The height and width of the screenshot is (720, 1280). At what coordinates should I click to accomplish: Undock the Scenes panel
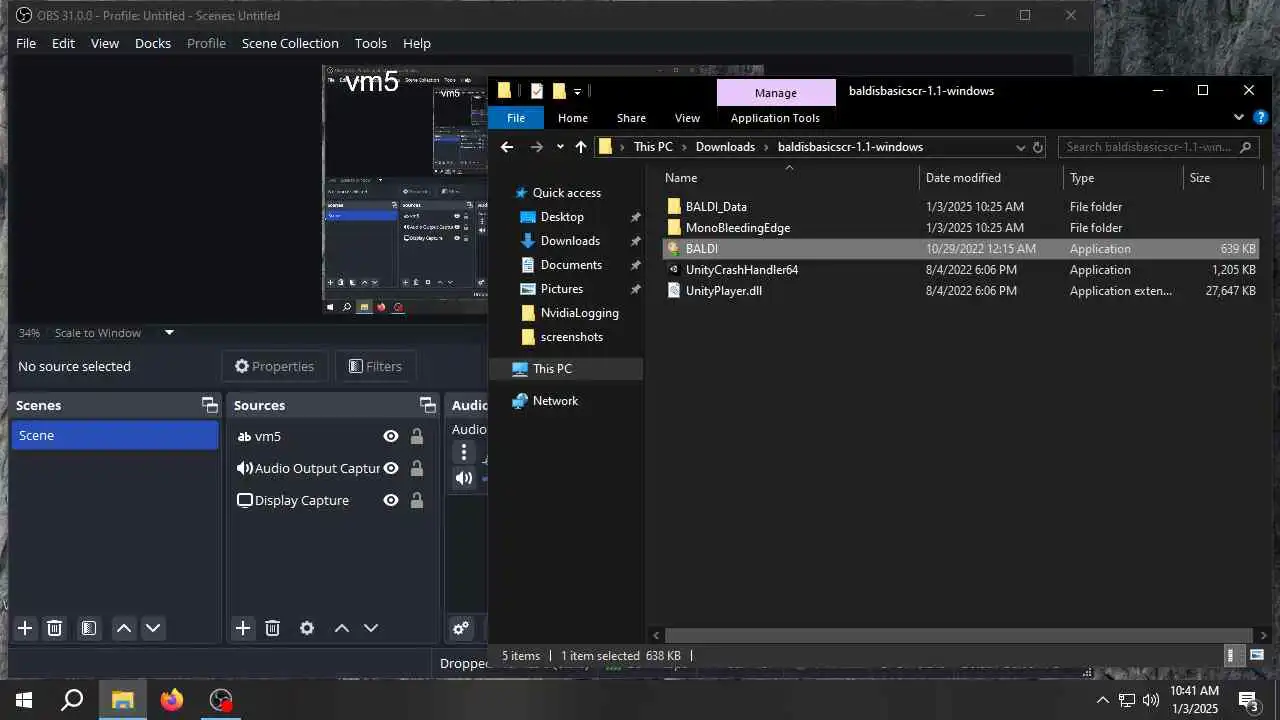pos(209,405)
